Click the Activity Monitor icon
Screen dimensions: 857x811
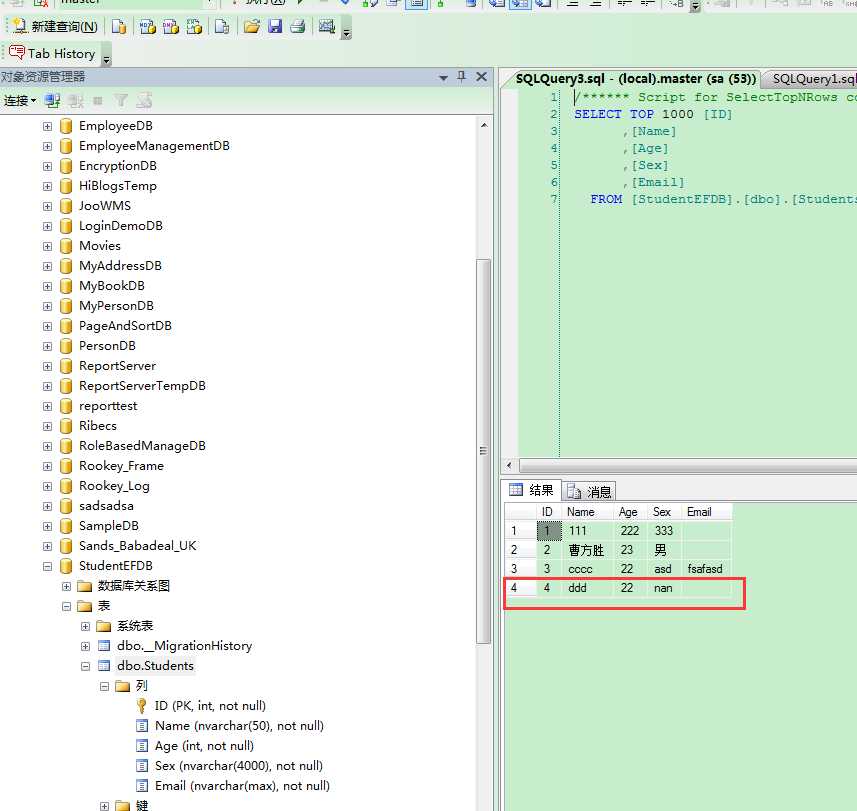pos(327,26)
